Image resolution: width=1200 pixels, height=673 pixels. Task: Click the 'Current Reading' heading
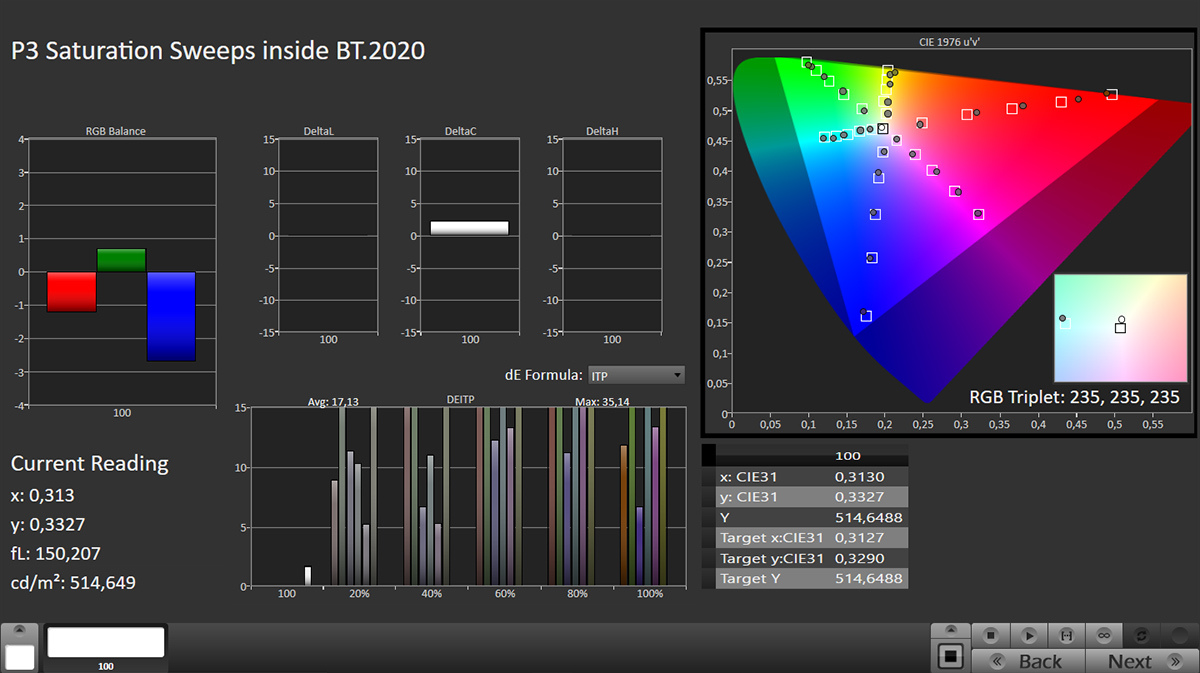pos(90,463)
